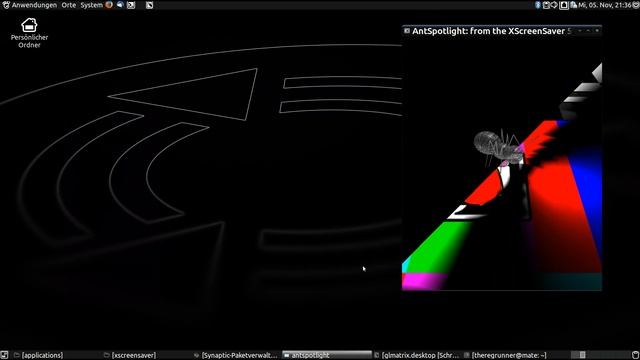640x360 pixels.
Task: Click the show desktop button in taskbar
Action: coord(4,355)
